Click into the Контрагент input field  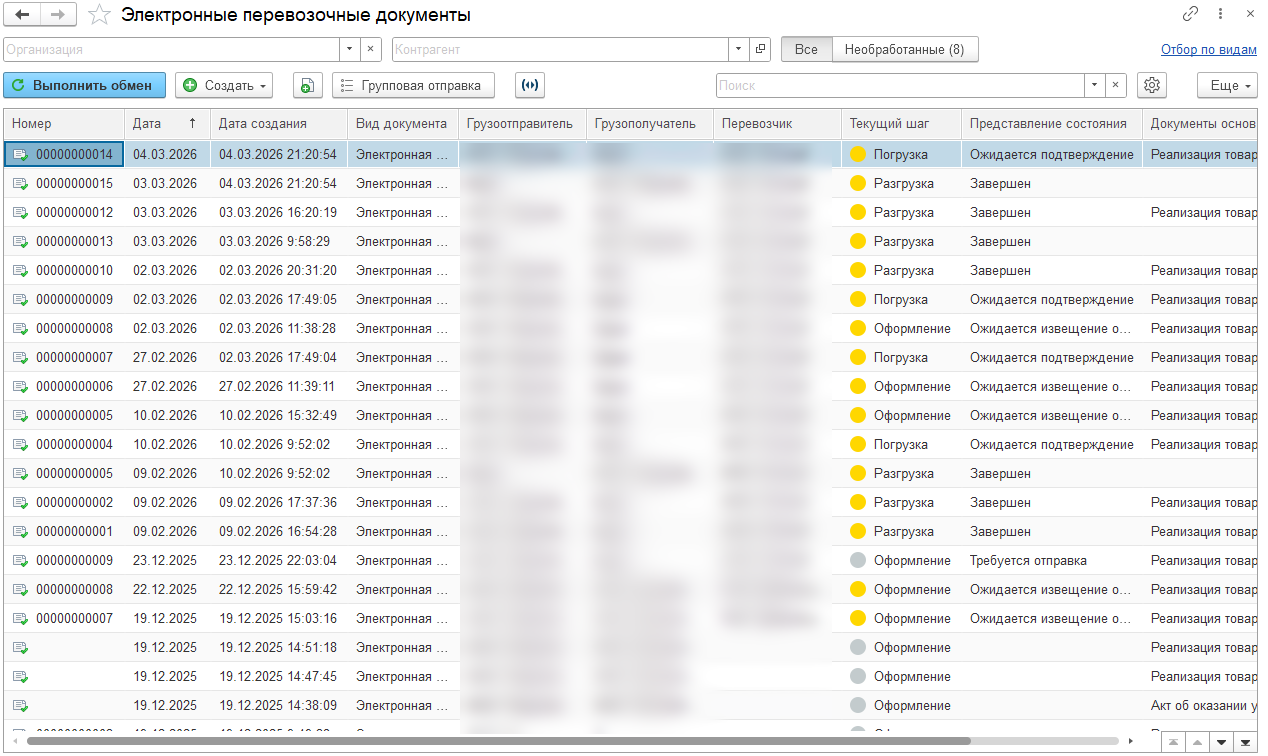[561, 49]
